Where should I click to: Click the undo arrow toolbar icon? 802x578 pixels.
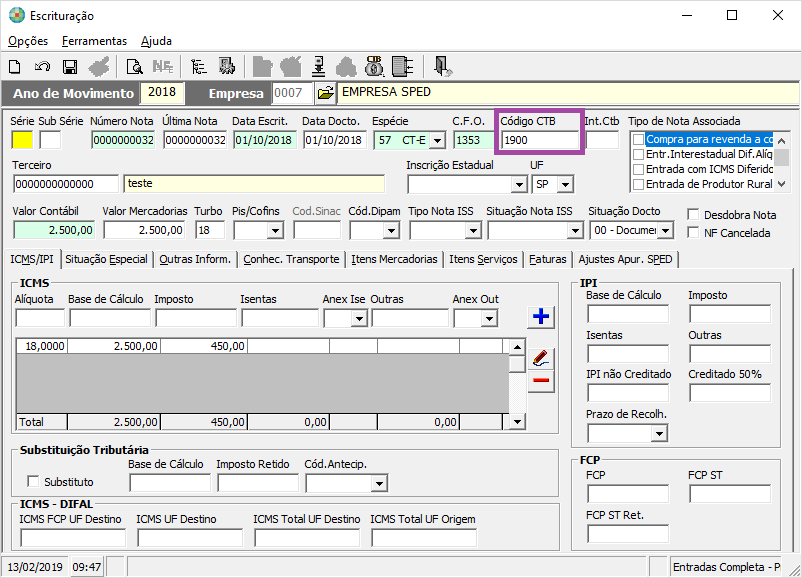[42, 67]
